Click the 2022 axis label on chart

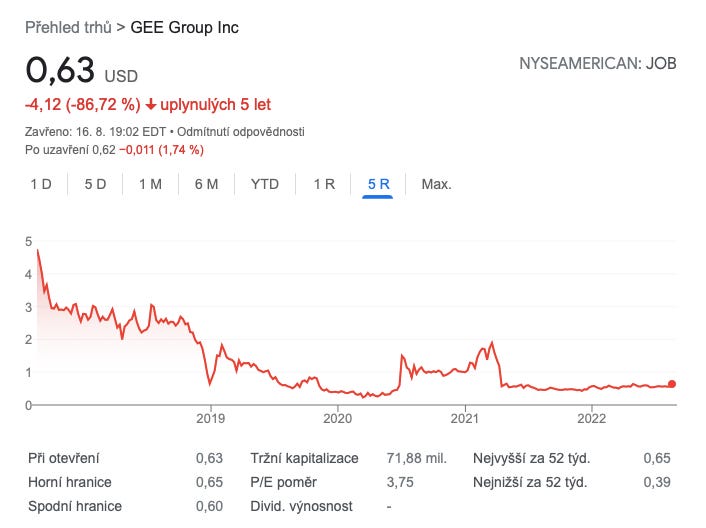(x=592, y=419)
